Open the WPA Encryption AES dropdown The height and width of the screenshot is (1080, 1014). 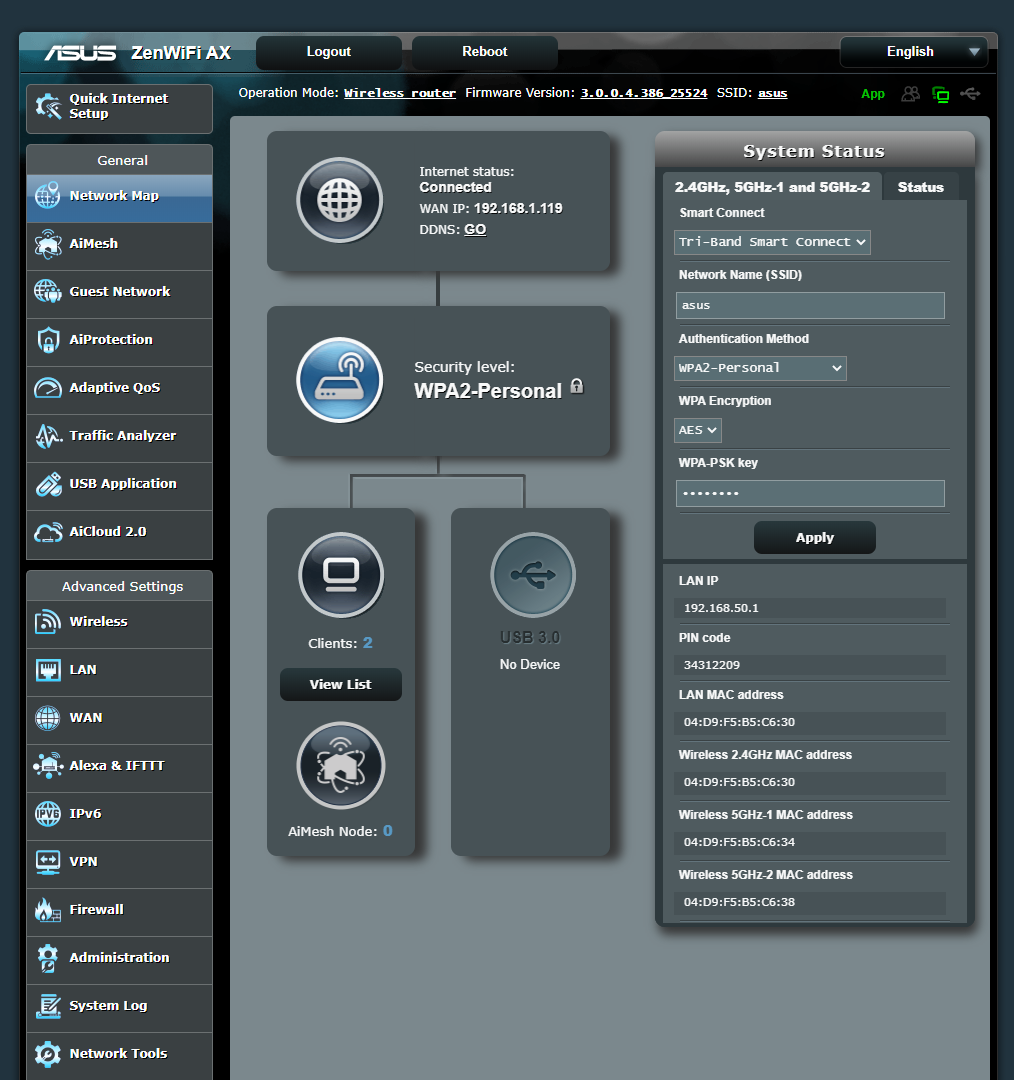pos(697,430)
